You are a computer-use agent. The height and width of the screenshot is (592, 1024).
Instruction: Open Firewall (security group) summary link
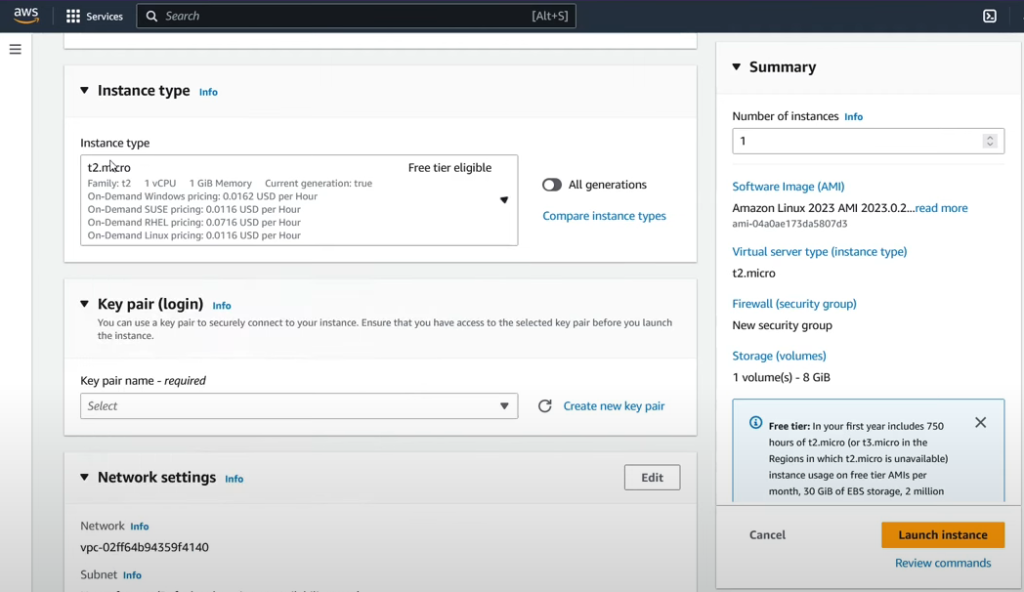pos(794,304)
